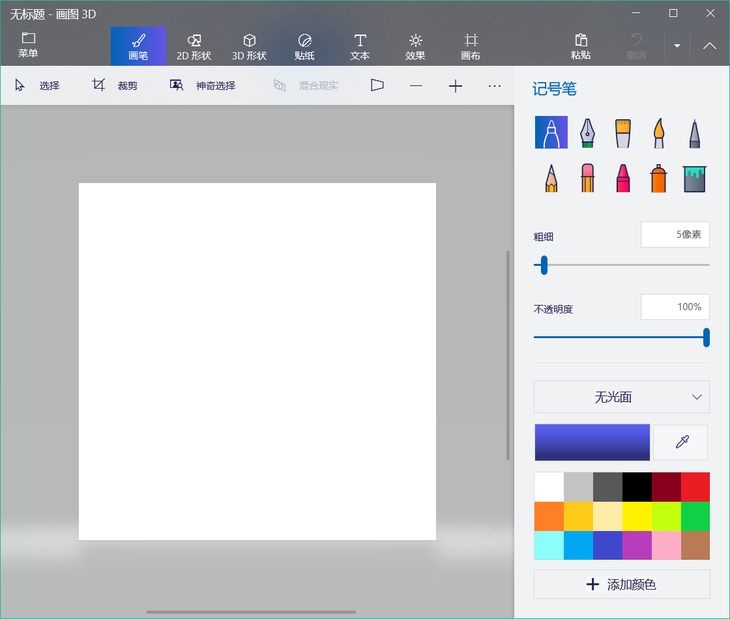Switch to the 画笔 tab
Screen dimensions: 730x619
tap(138, 46)
